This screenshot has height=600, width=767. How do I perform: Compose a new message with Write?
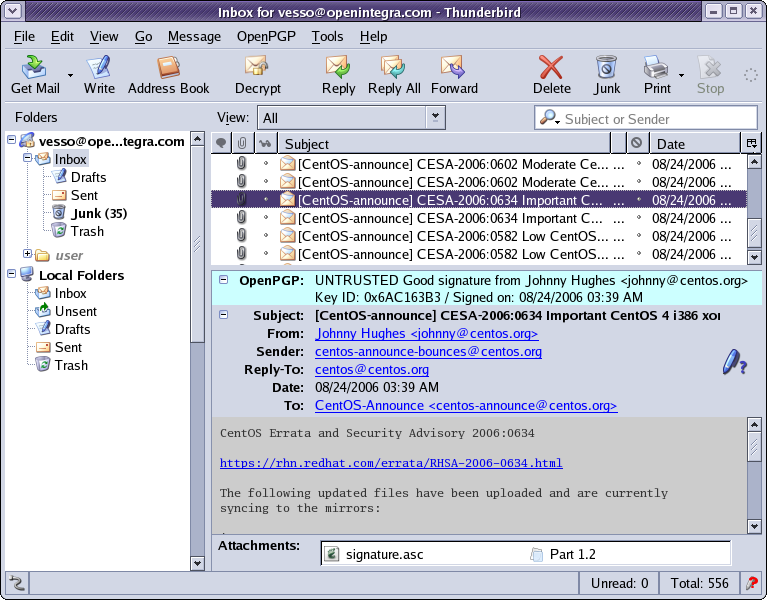pyautogui.click(x=99, y=75)
